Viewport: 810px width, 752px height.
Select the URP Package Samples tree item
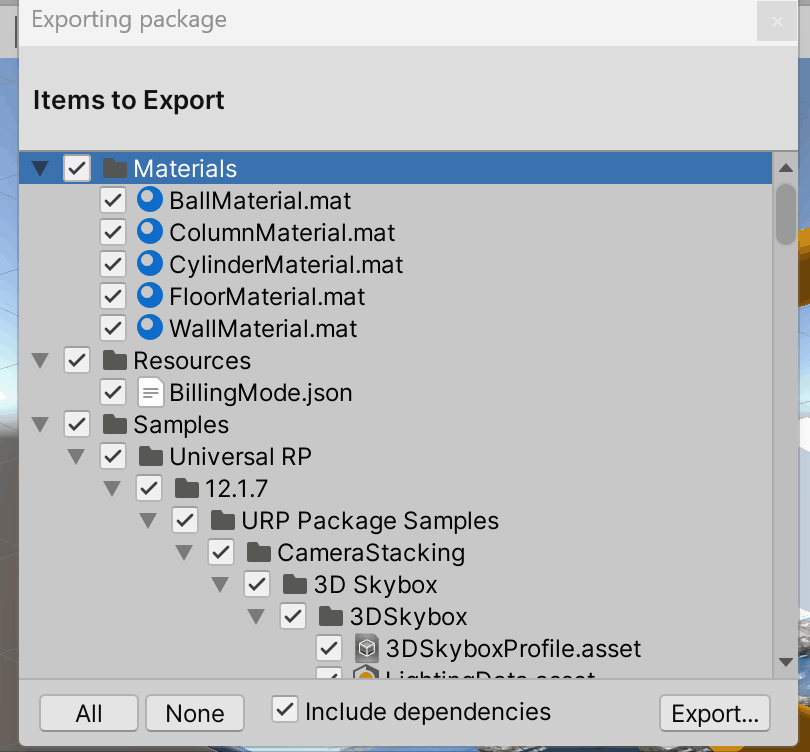(369, 520)
